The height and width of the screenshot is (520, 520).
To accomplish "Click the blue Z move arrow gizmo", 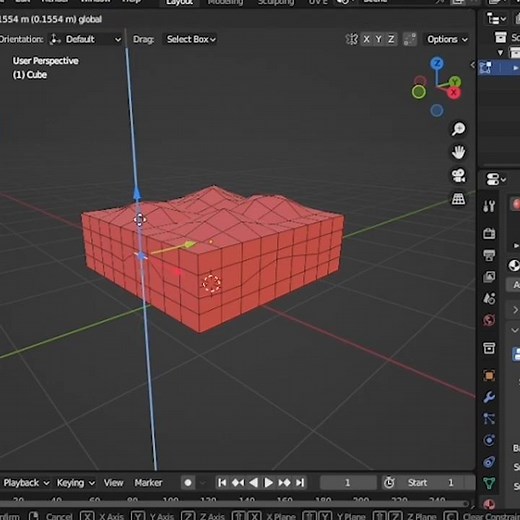I will click(137, 194).
